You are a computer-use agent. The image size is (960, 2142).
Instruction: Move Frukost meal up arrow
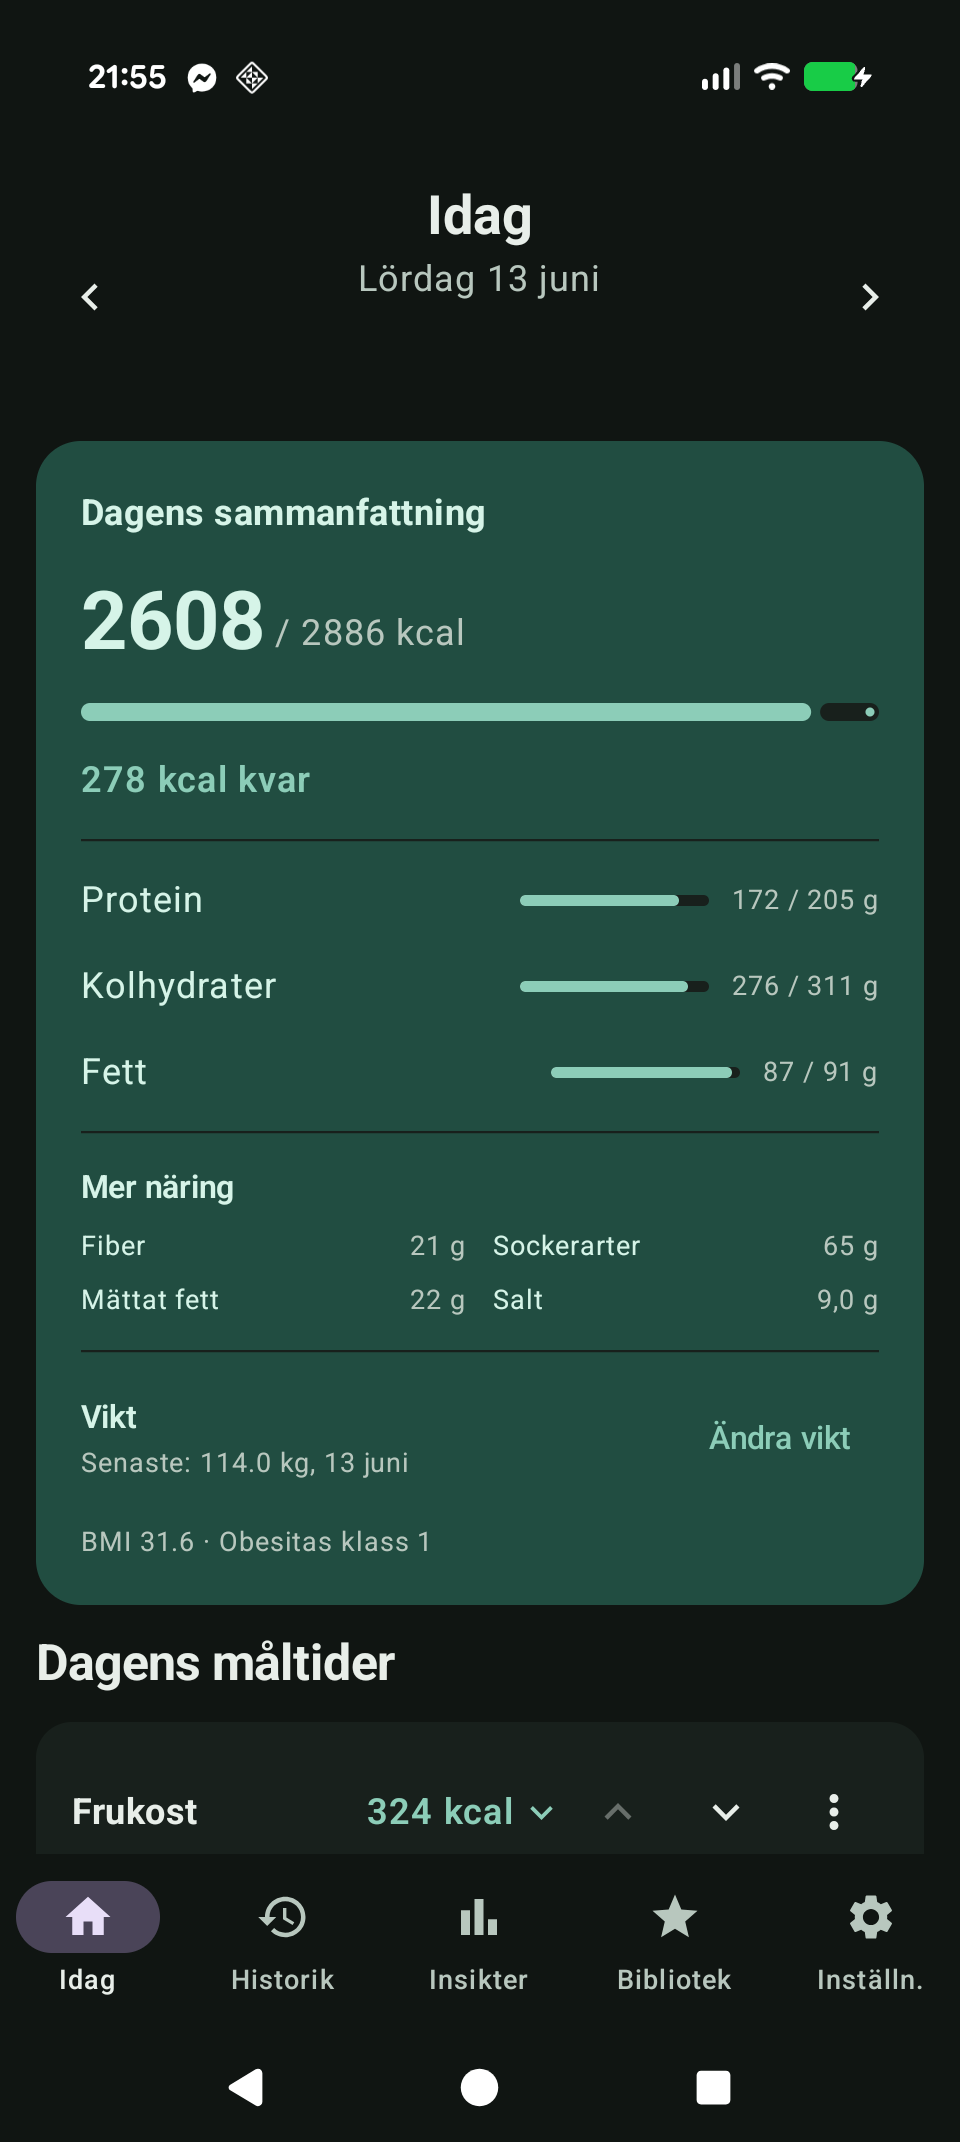click(618, 1812)
